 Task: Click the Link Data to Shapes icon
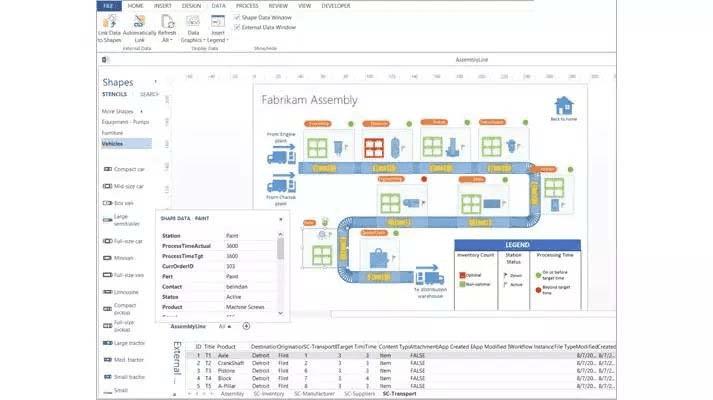[109, 22]
